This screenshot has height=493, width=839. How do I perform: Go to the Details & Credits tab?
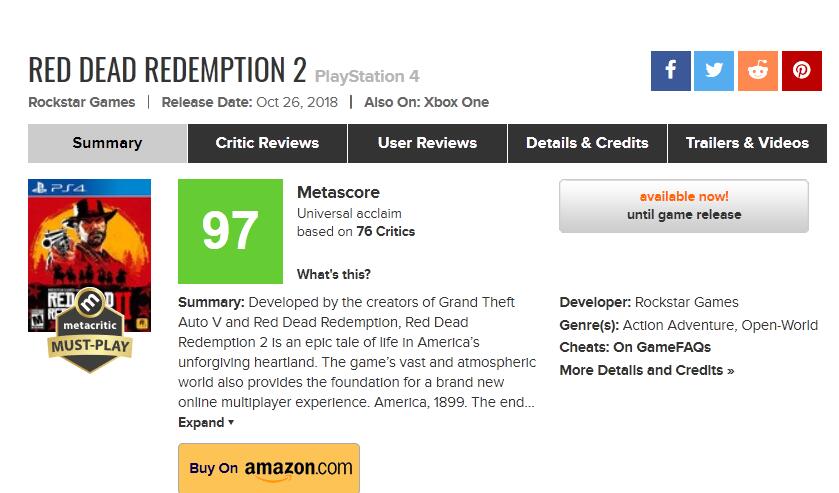pos(587,143)
